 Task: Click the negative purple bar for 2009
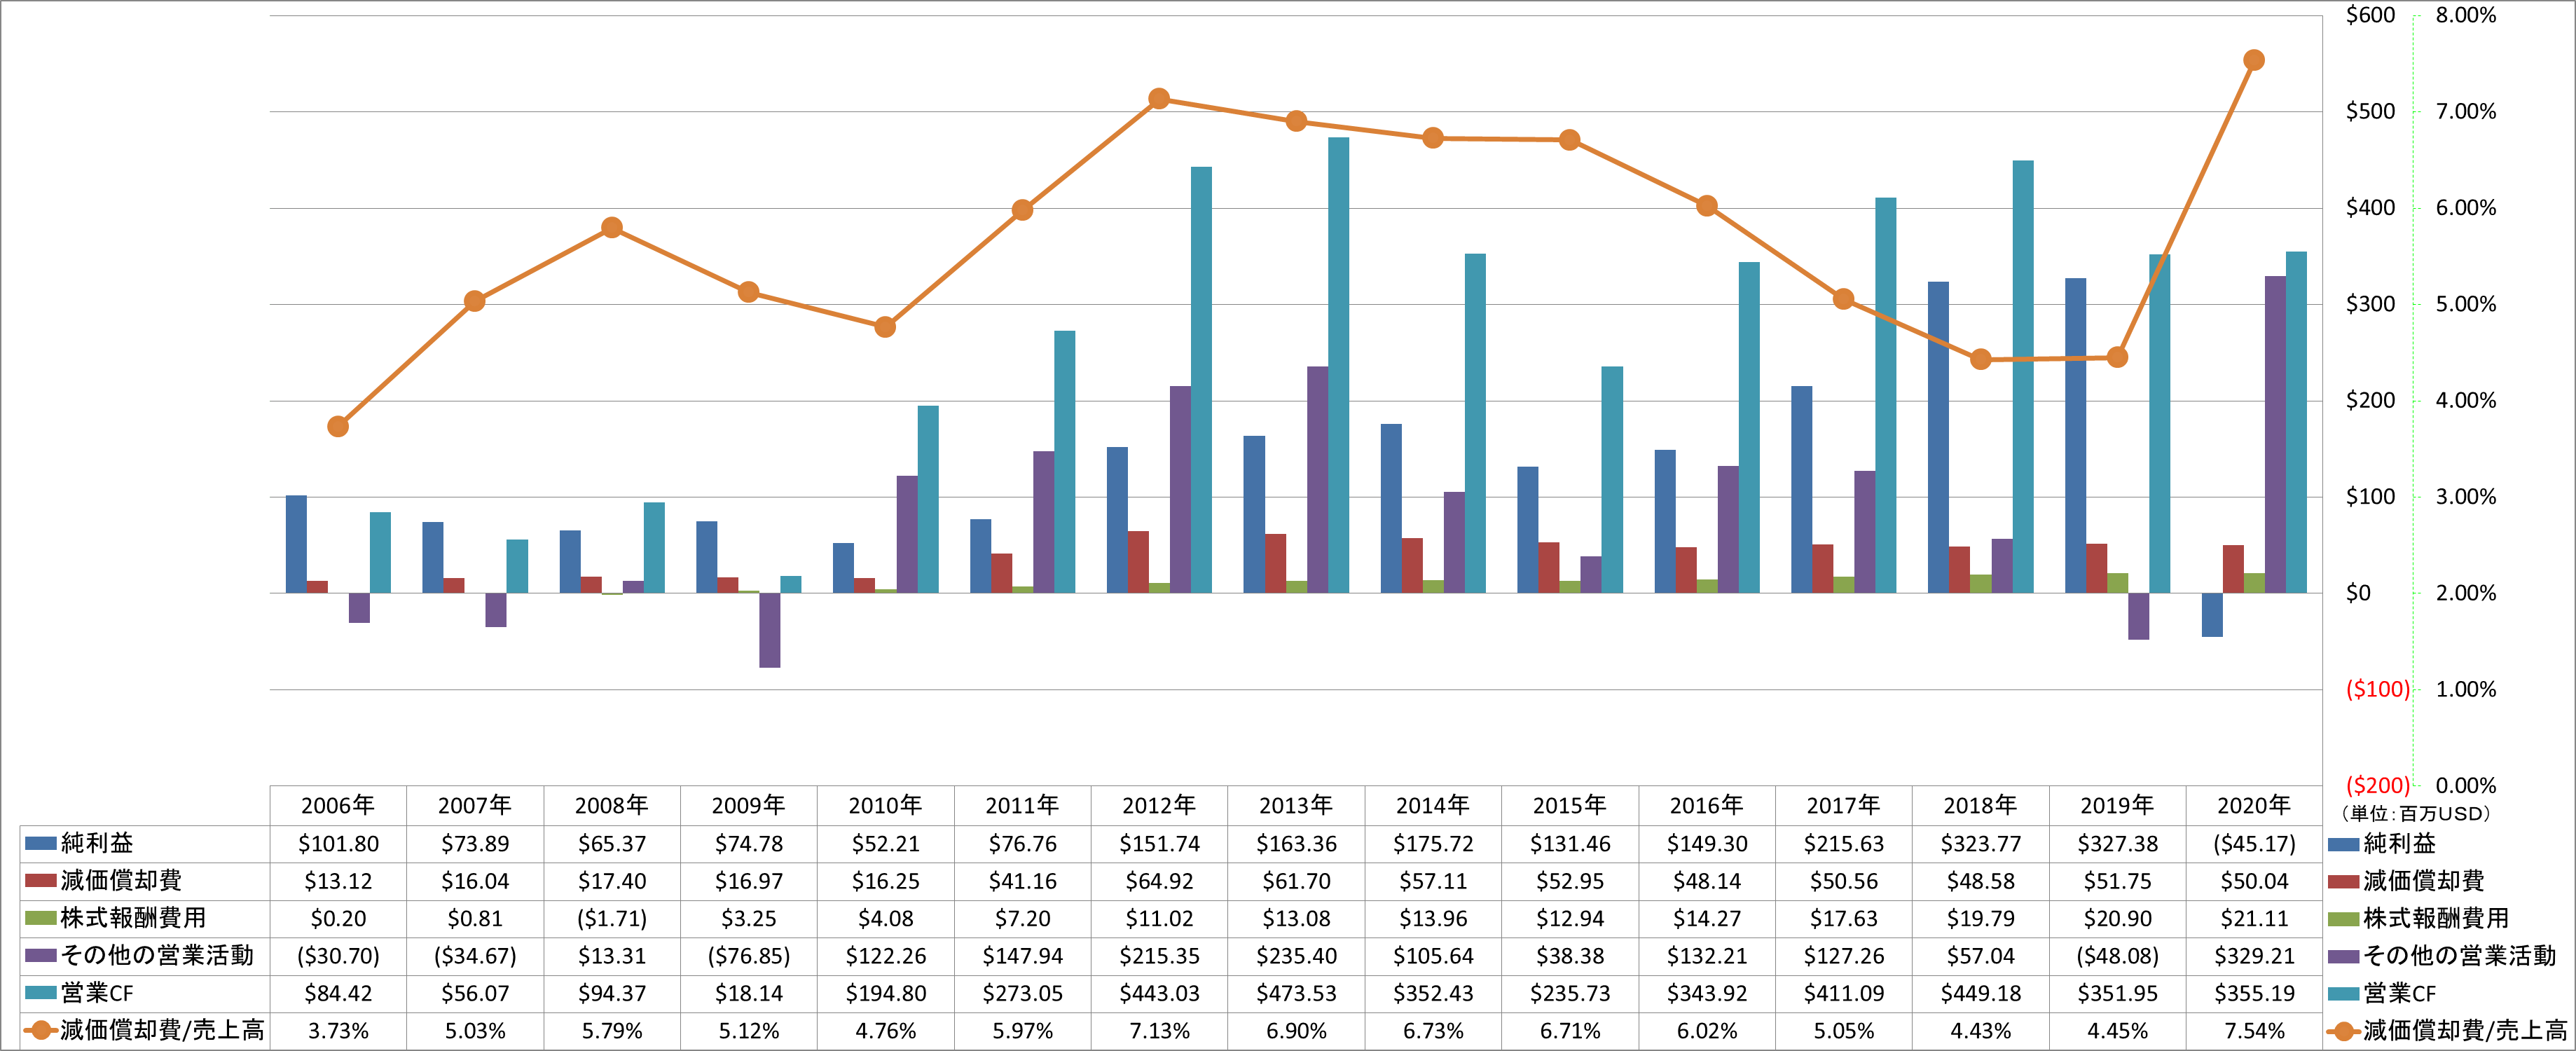769,630
